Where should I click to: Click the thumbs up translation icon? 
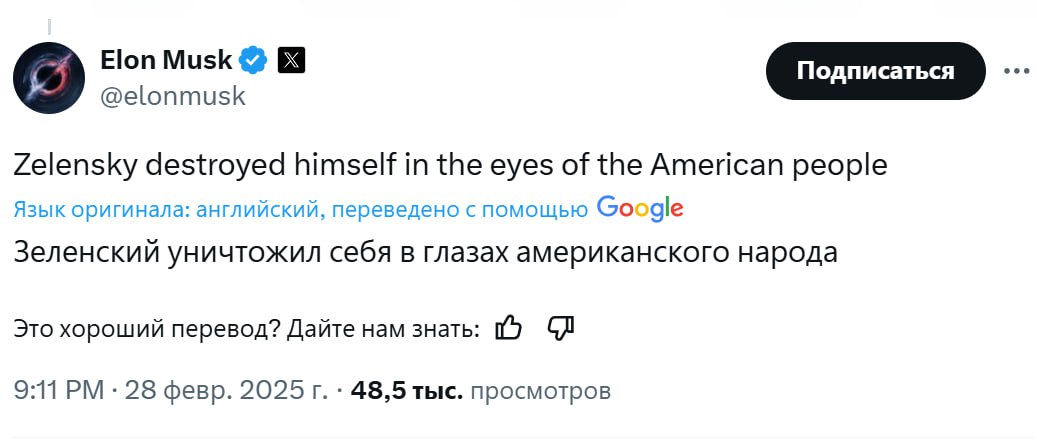tap(509, 328)
